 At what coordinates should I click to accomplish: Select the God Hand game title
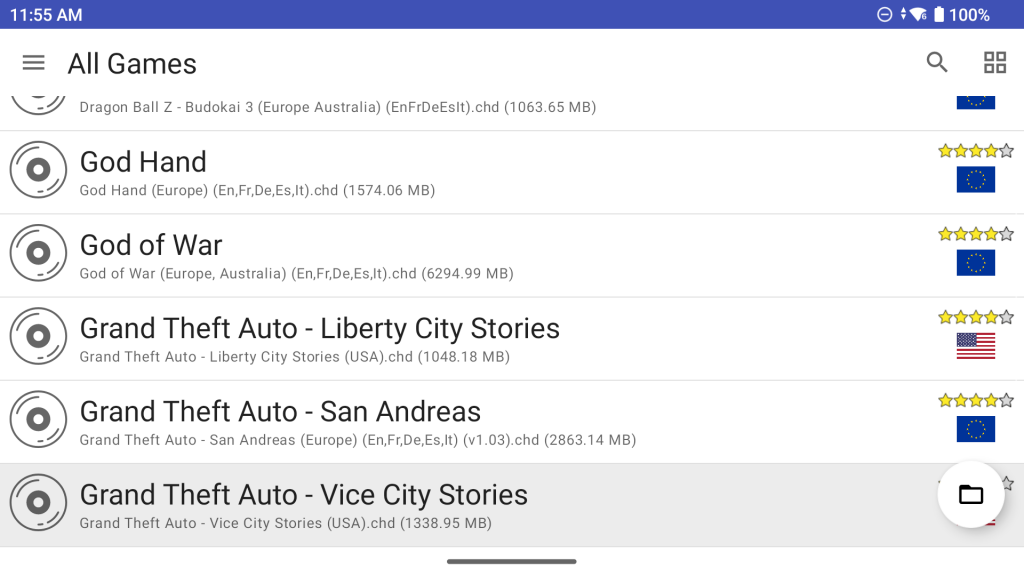click(x=143, y=162)
